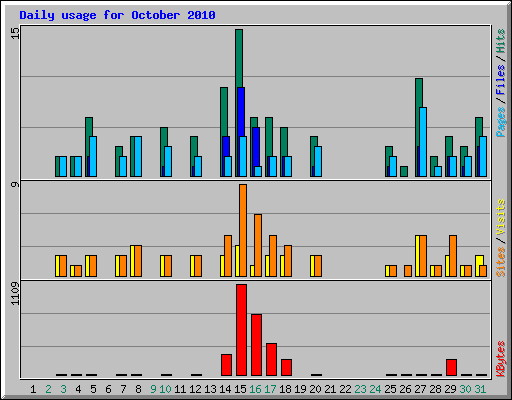The image size is (512, 400).
Task: Click the cyan Pages bar for day 5
Action: [93, 156]
